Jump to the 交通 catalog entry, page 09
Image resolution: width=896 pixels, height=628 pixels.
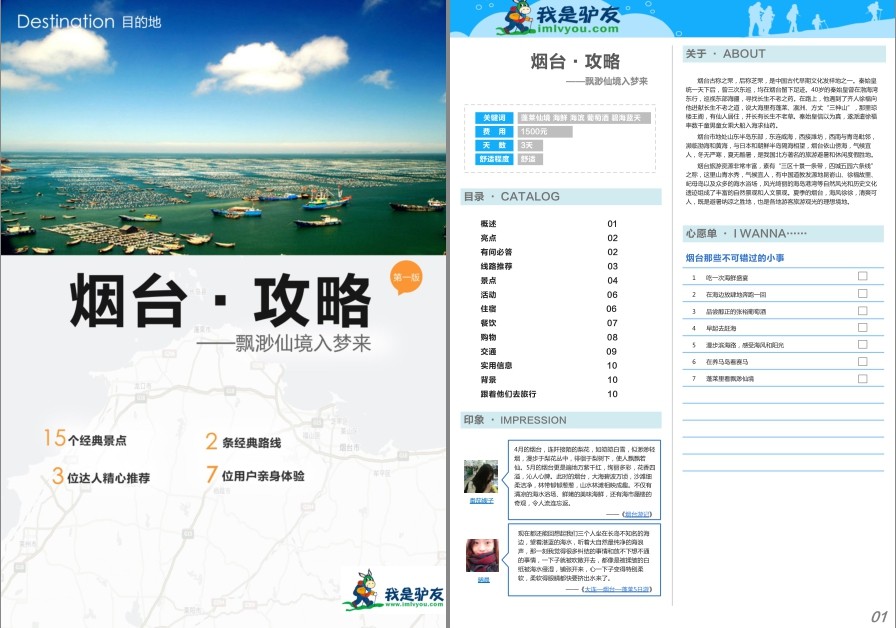tap(549, 351)
